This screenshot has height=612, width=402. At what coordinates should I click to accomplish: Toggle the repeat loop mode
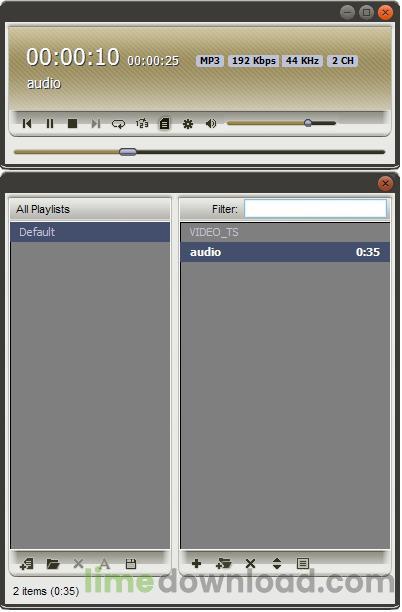[118, 124]
